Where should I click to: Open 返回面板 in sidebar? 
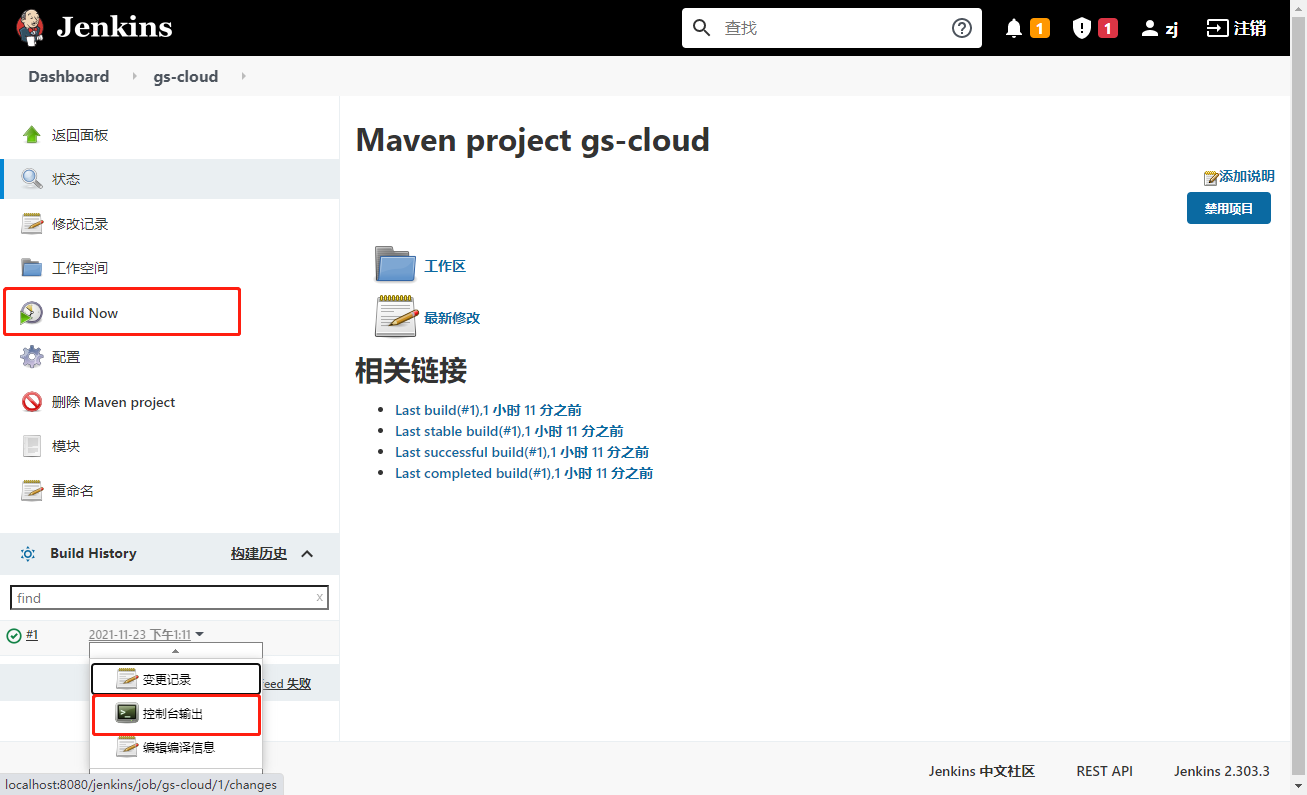(x=80, y=135)
